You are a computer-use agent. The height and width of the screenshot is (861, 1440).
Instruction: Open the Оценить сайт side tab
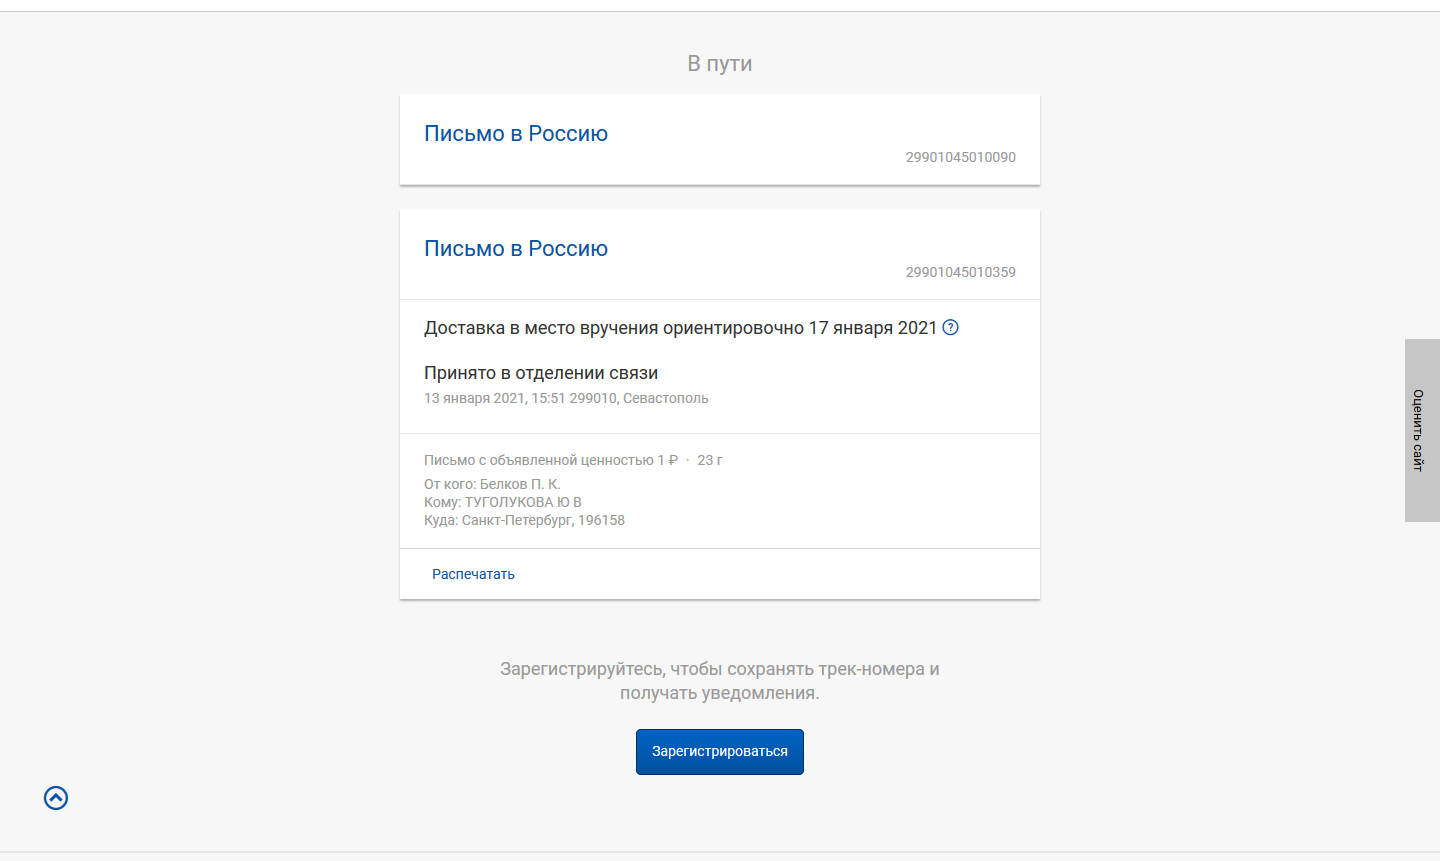(x=1420, y=430)
